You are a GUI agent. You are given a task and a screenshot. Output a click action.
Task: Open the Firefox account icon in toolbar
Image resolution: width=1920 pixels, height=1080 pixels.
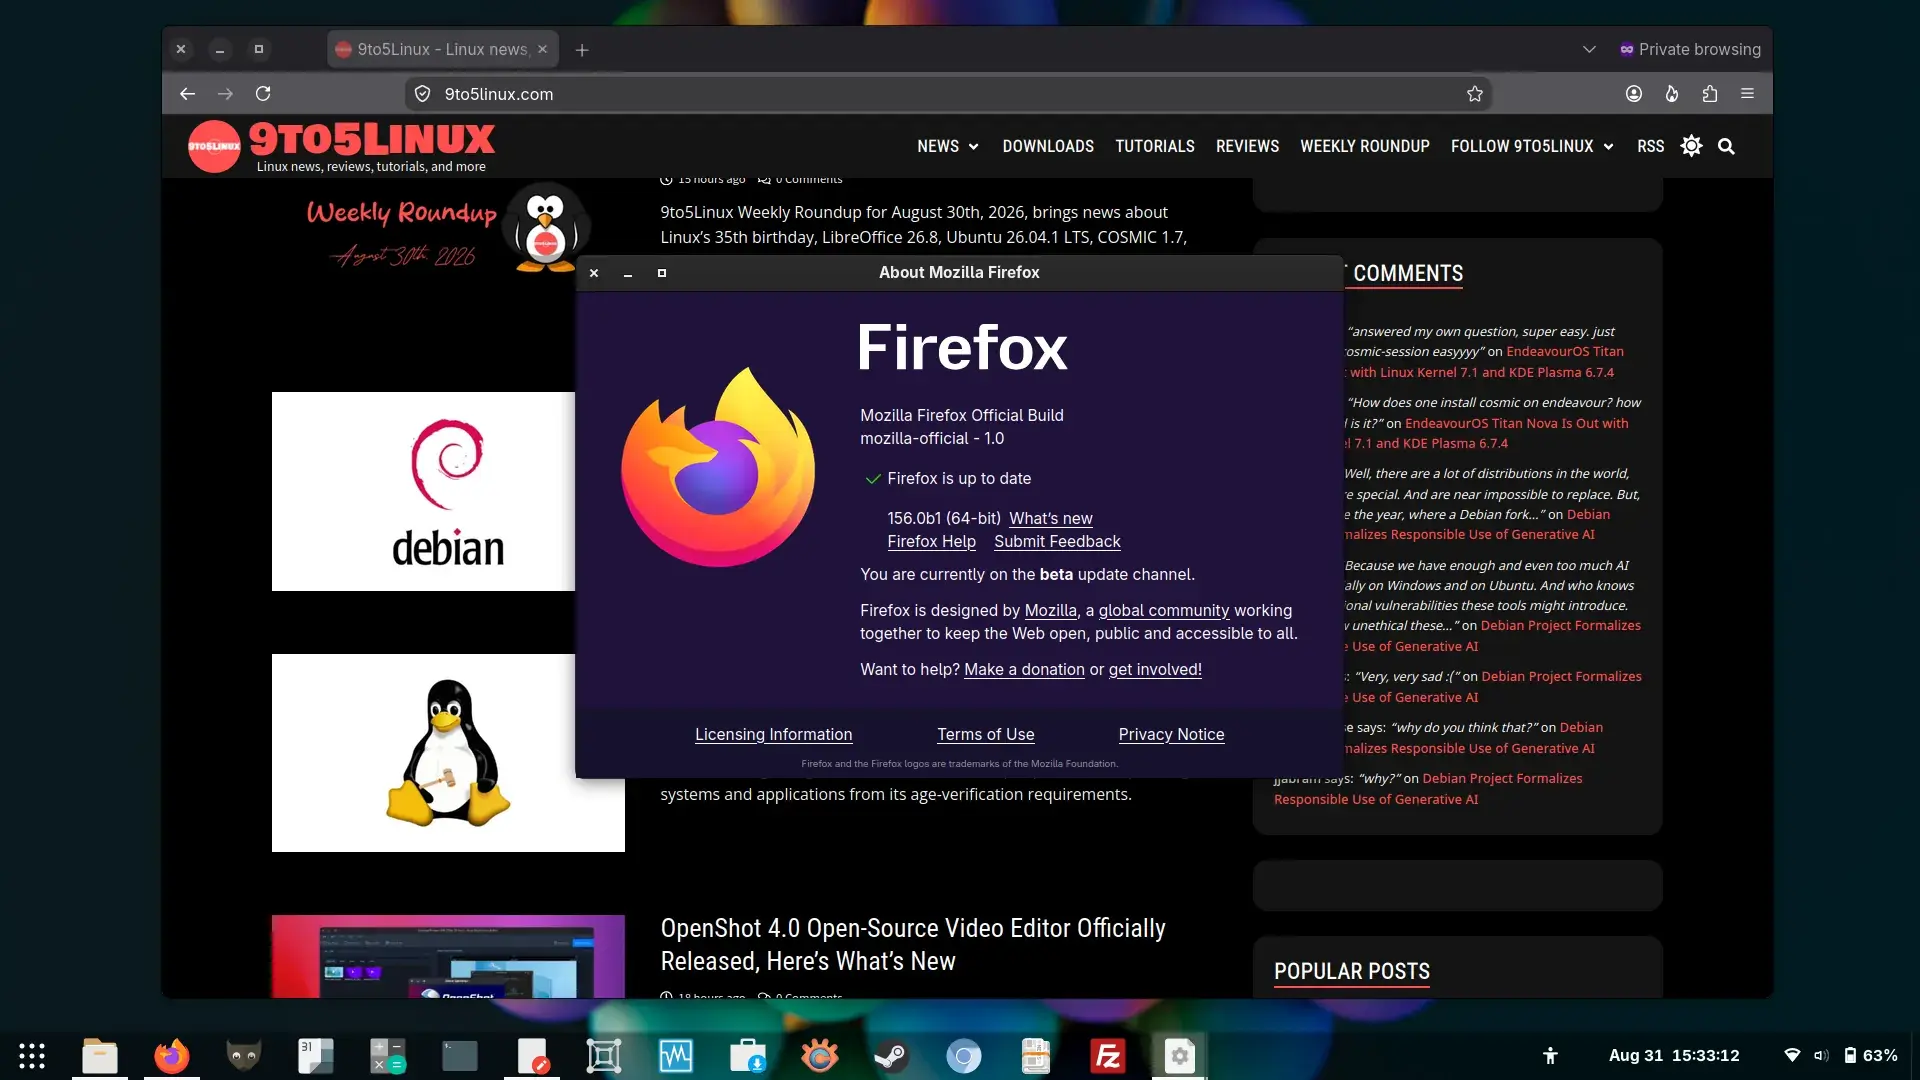(x=1634, y=93)
